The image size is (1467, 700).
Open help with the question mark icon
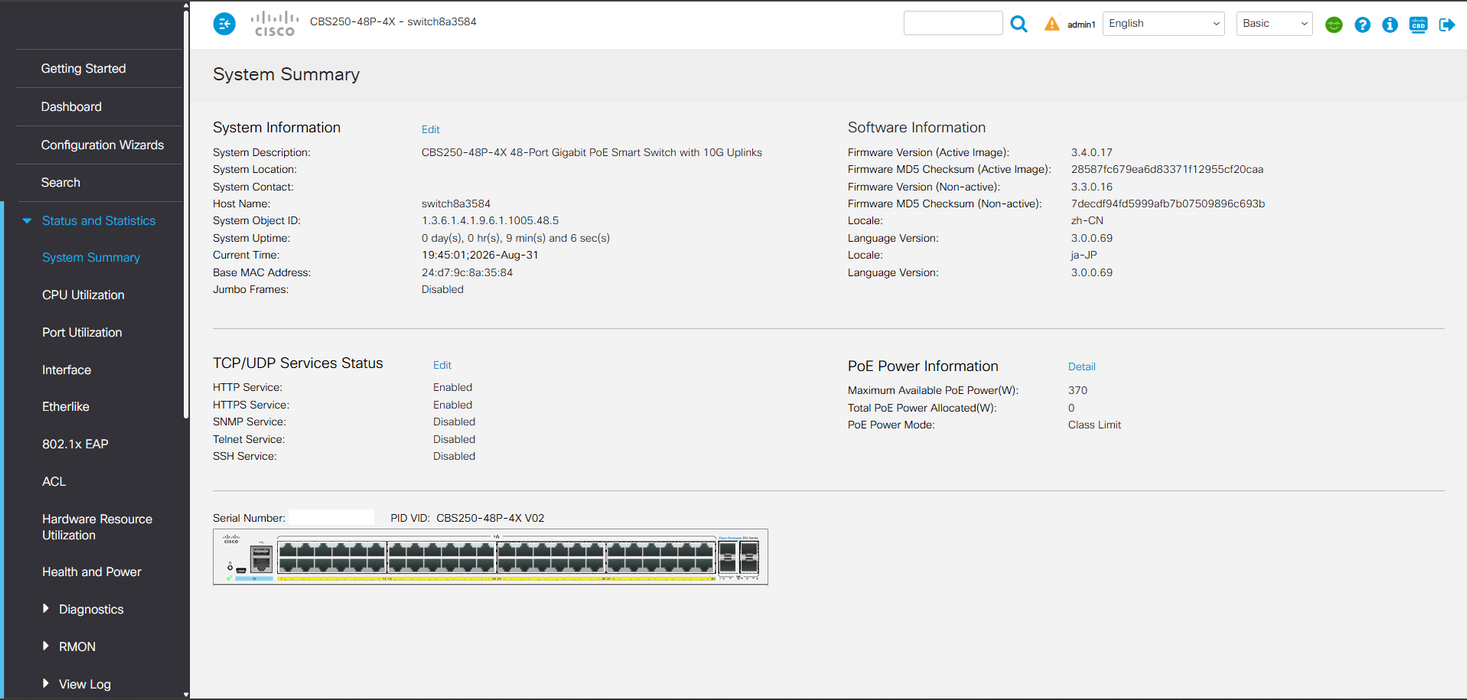coord(1362,24)
